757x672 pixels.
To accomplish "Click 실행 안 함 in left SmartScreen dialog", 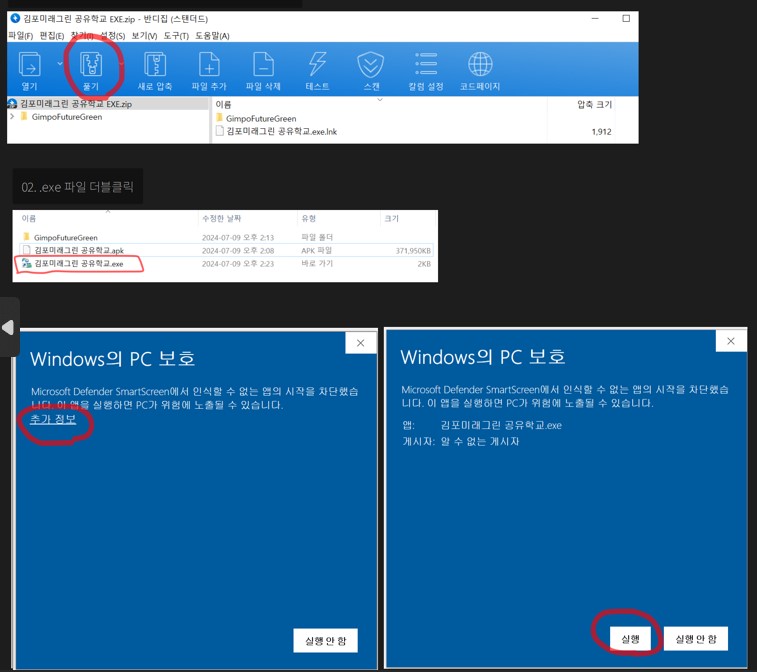I will point(325,641).
